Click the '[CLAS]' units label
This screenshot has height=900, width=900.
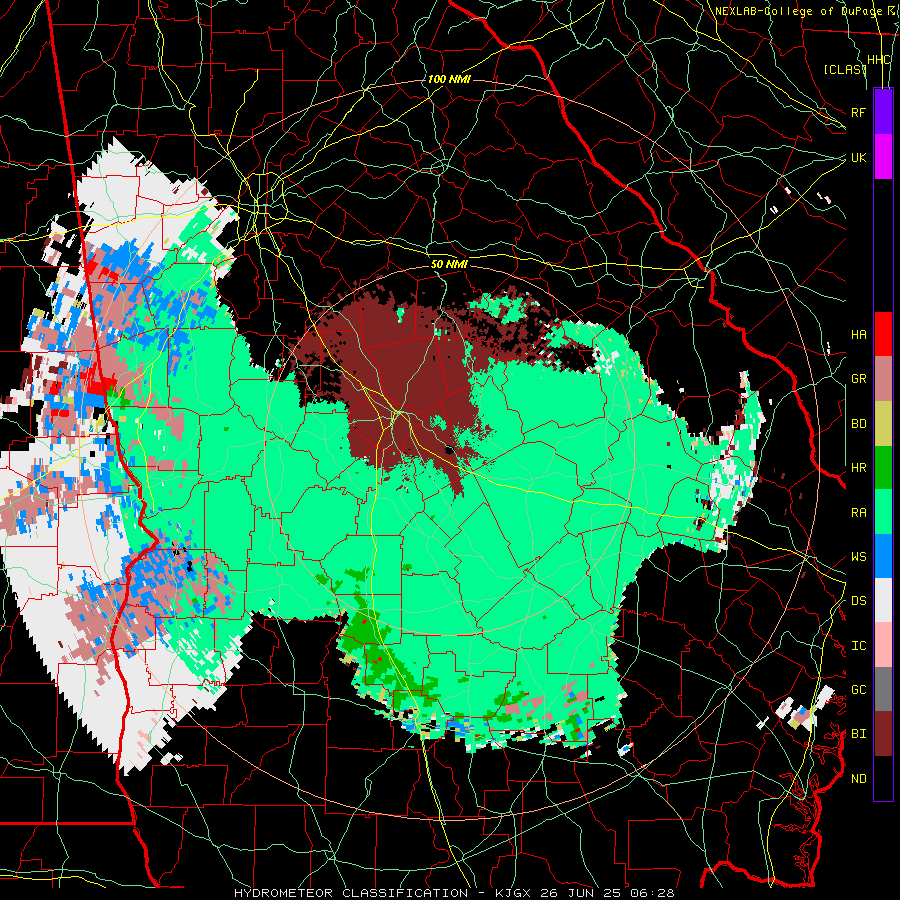(844, 69)
